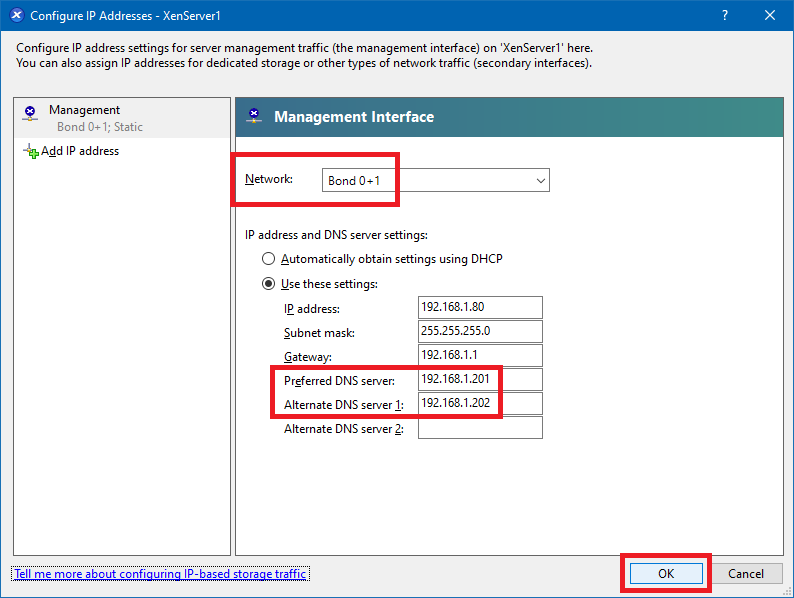The width and height of the screenshot is (794, 598).
Task: Click the Preferred DNS server field
Action: (480, 380)
